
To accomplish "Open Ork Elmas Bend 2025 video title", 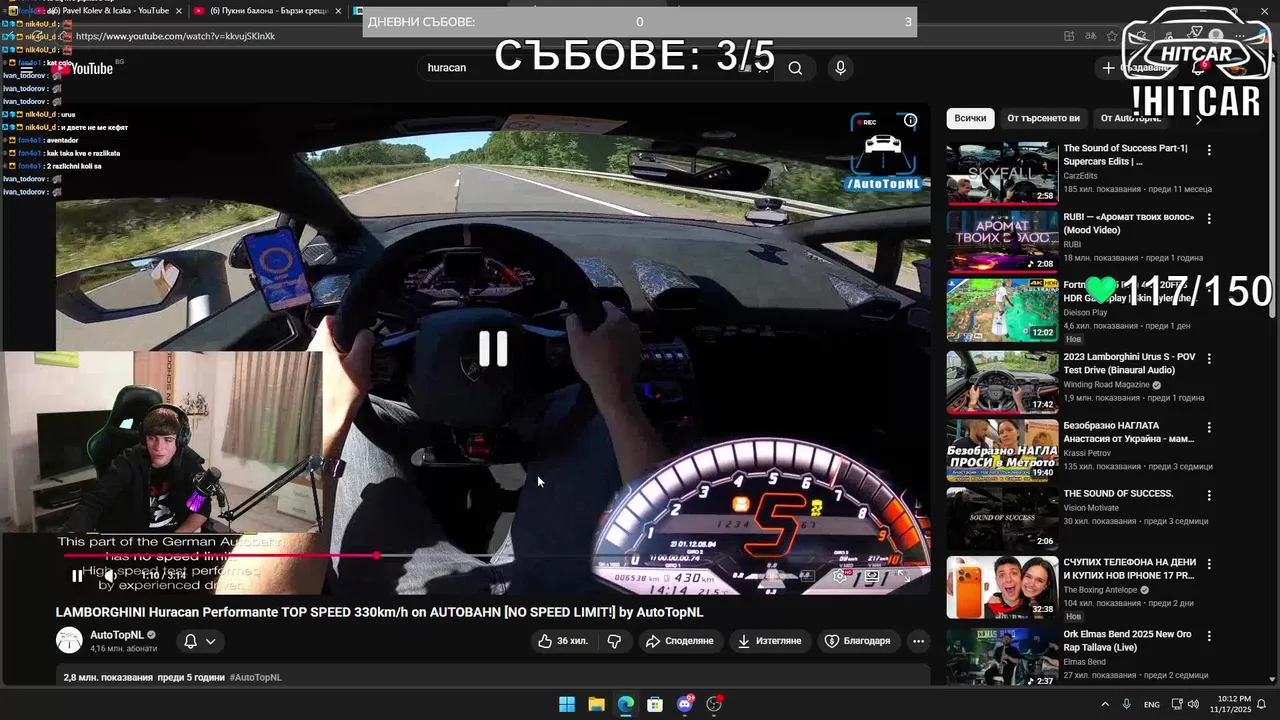I will [1127, 641].
